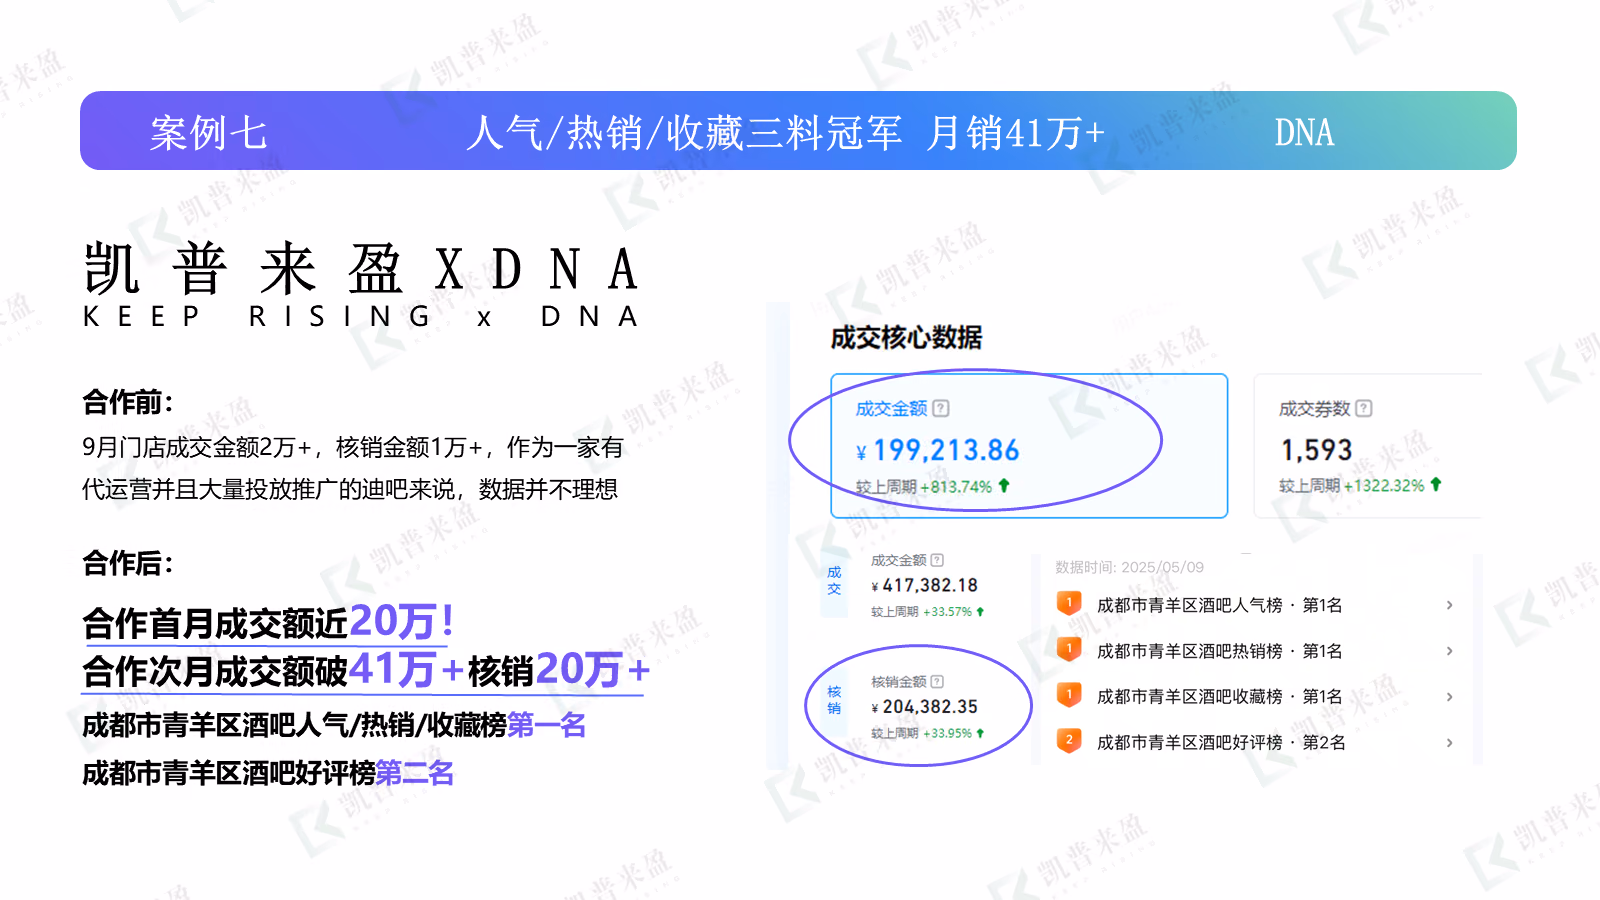1600x900 pixels.
Task: Click the ¥417,382.18 amount
Action: pyautogui.click(x=925, y=586)
